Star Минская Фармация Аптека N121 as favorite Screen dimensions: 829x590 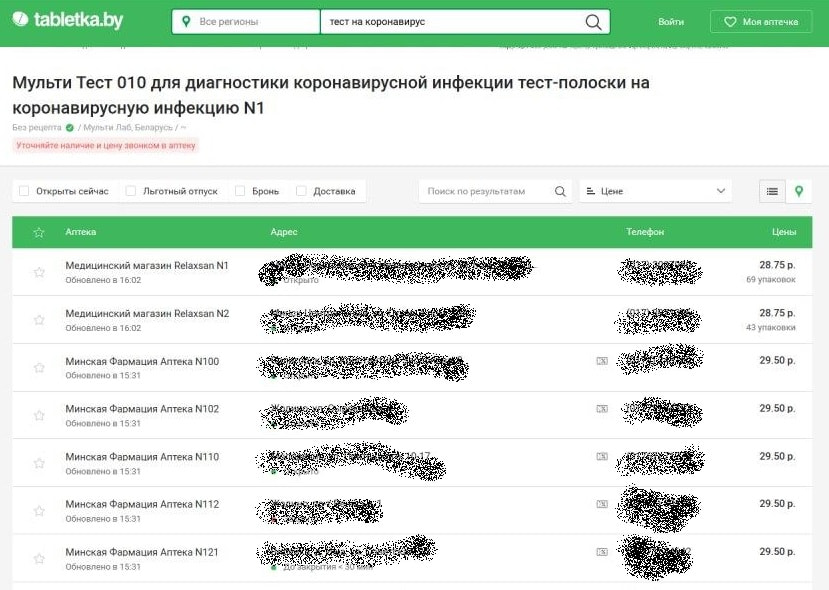39,559
